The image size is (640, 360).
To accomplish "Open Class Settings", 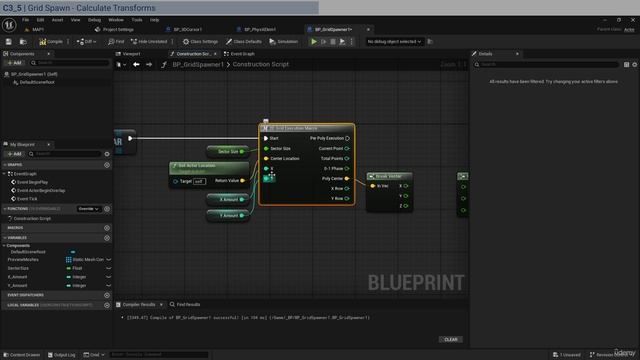I will 200,42.
